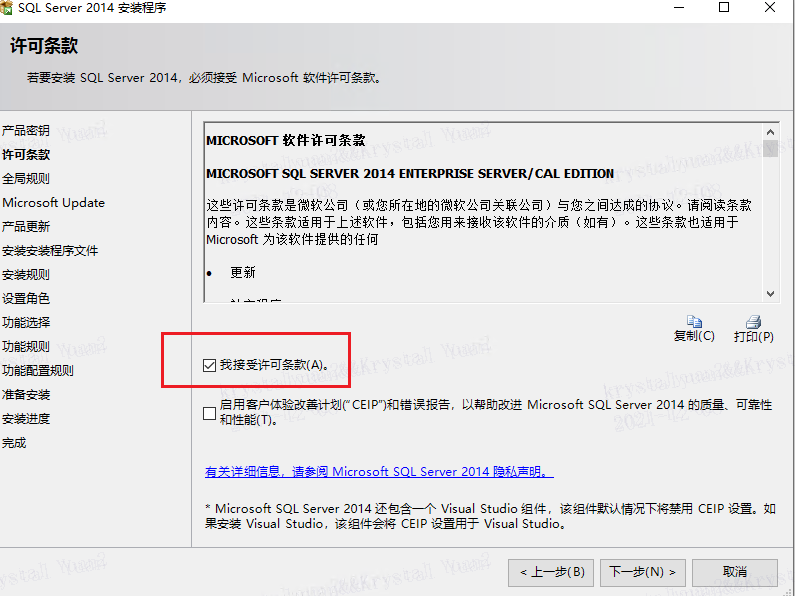
Task: Minimize the installer window
Action: [x=679, y=8]
